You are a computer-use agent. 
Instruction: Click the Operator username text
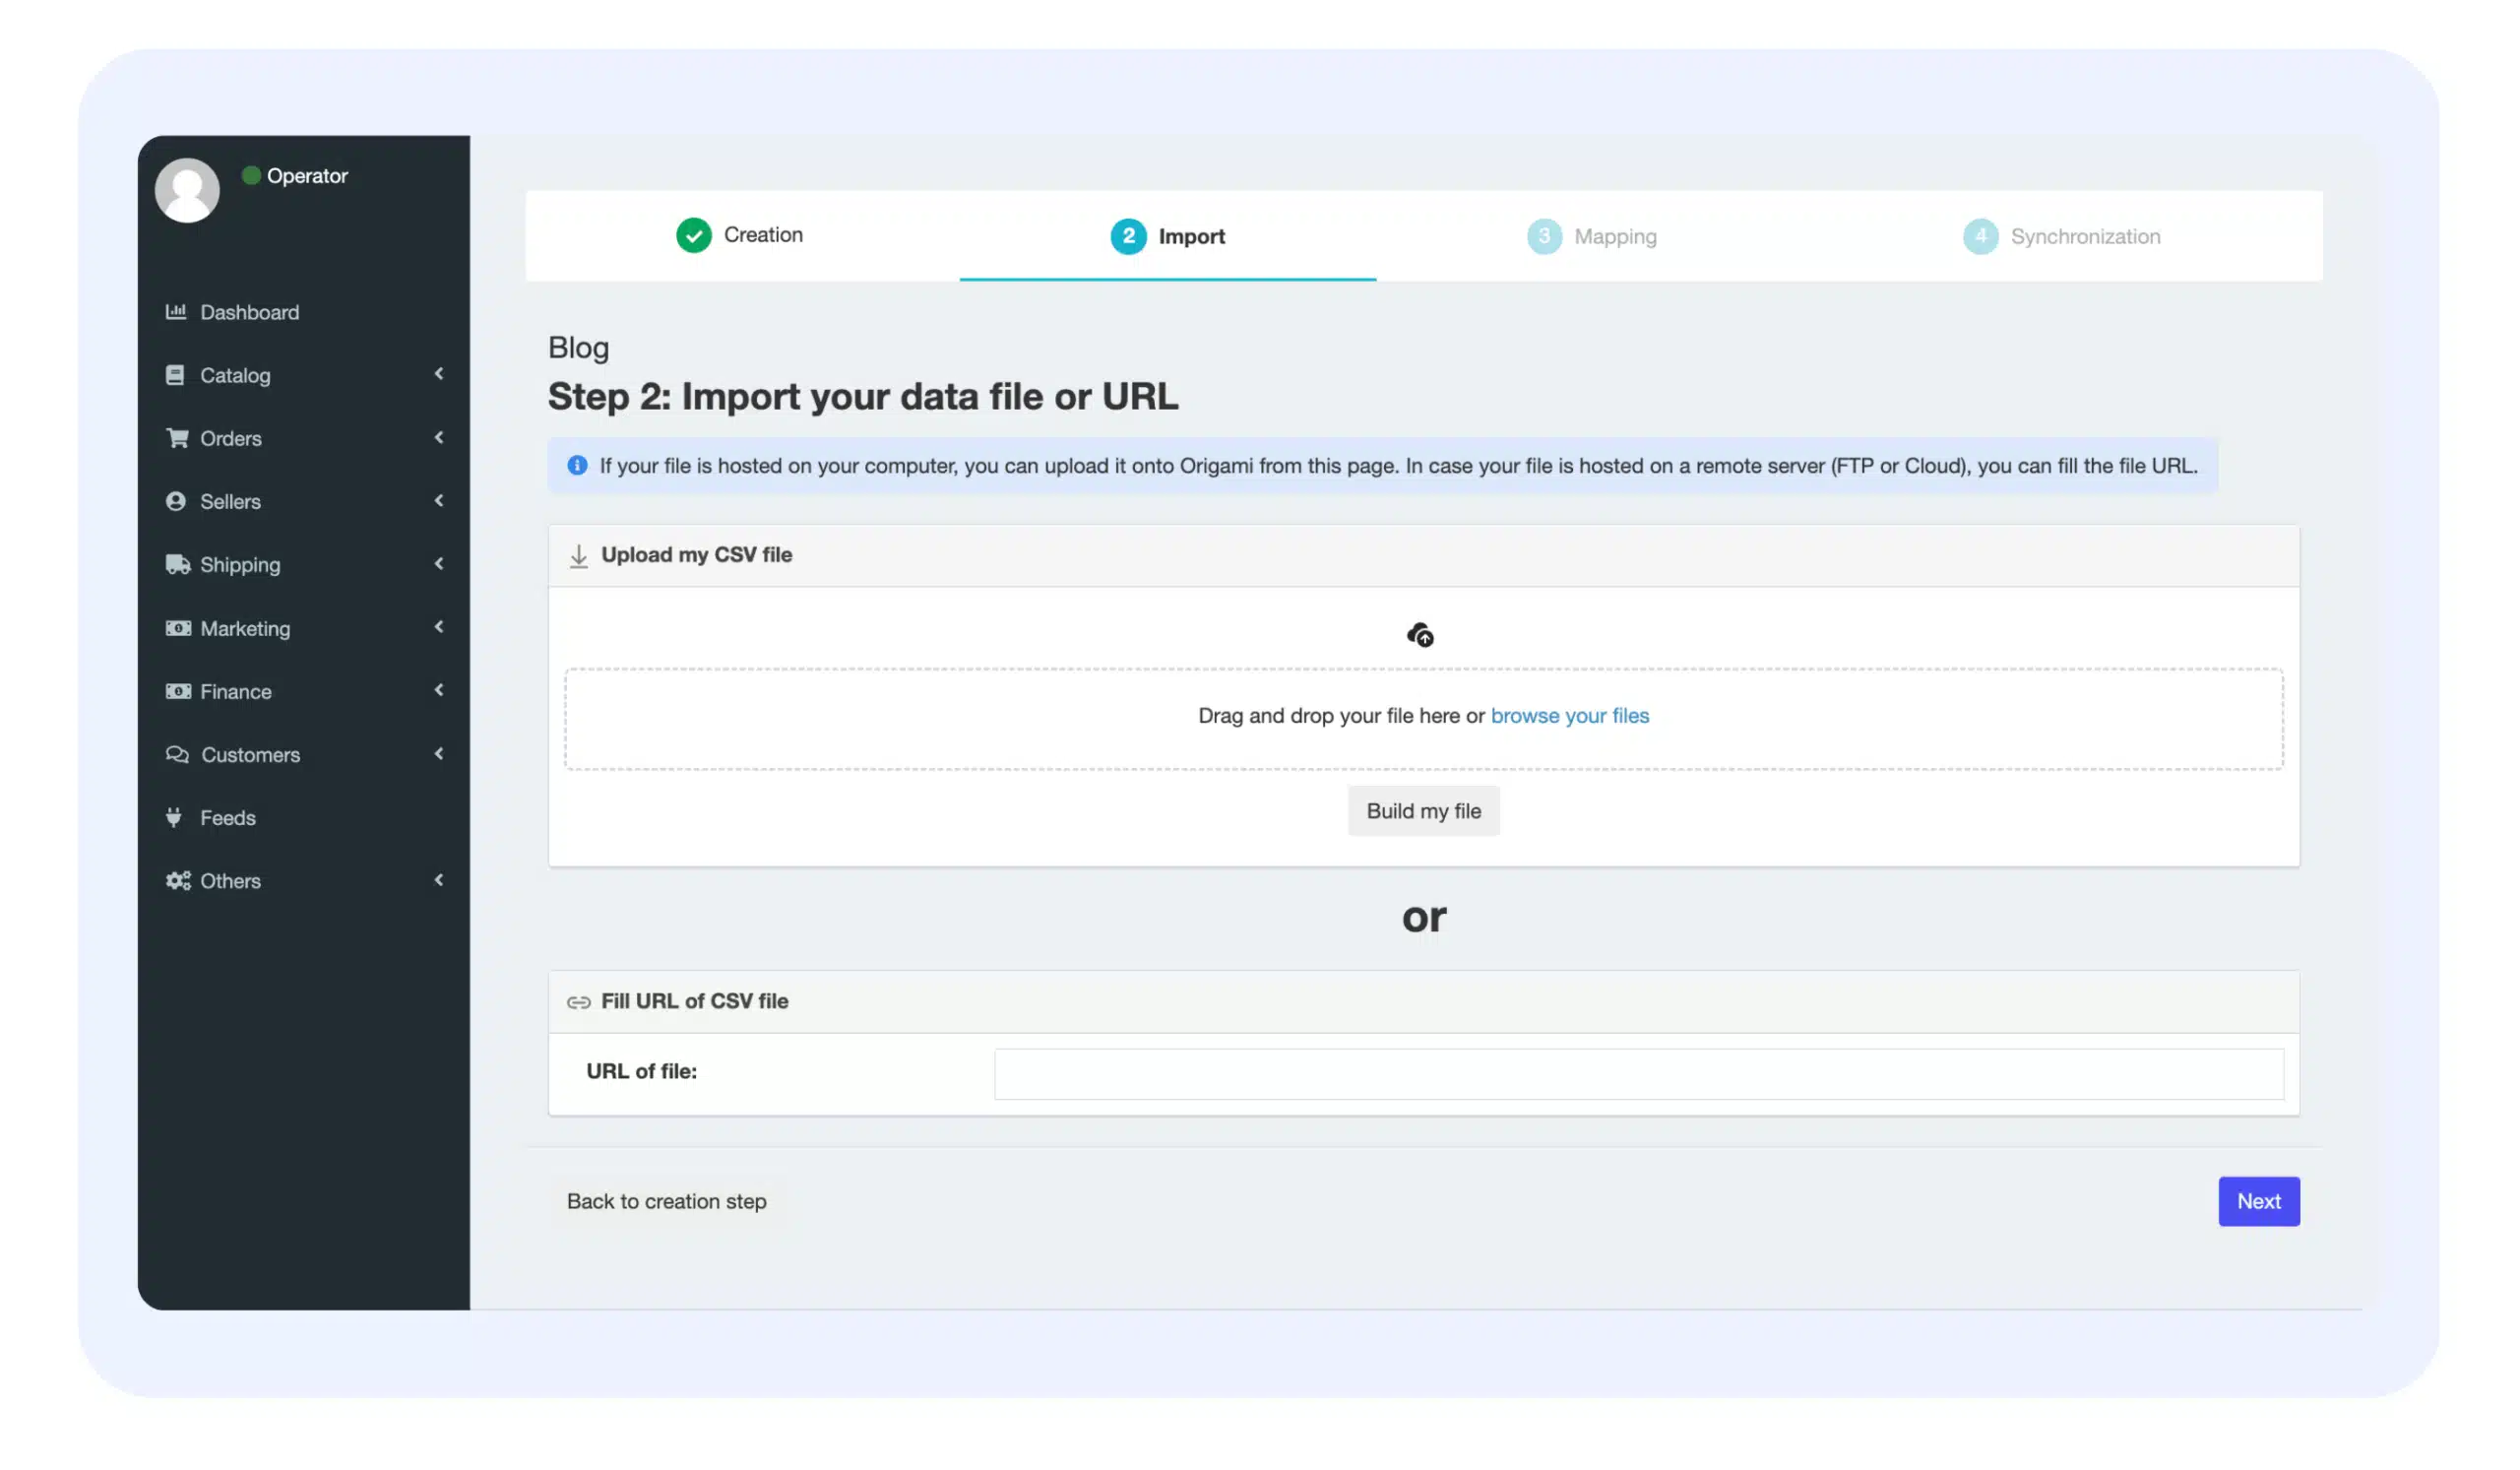tap(307, 175)
